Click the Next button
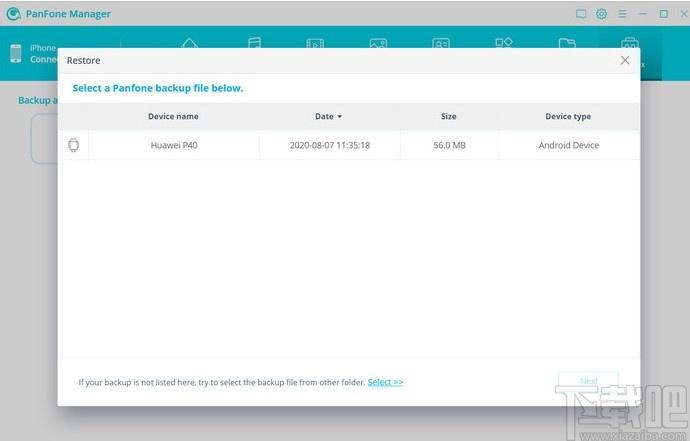690x441 pixels. coord(588,381)
